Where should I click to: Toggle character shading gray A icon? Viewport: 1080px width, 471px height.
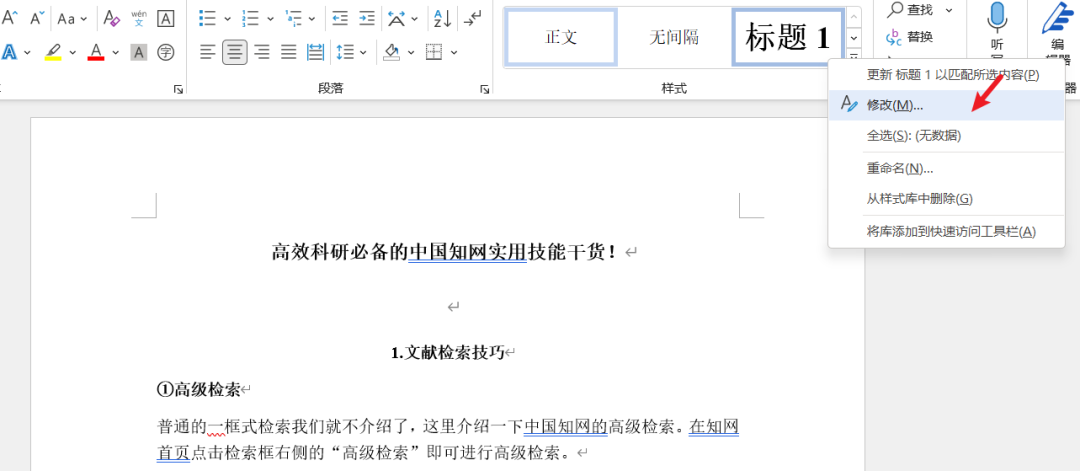(138, 52)
